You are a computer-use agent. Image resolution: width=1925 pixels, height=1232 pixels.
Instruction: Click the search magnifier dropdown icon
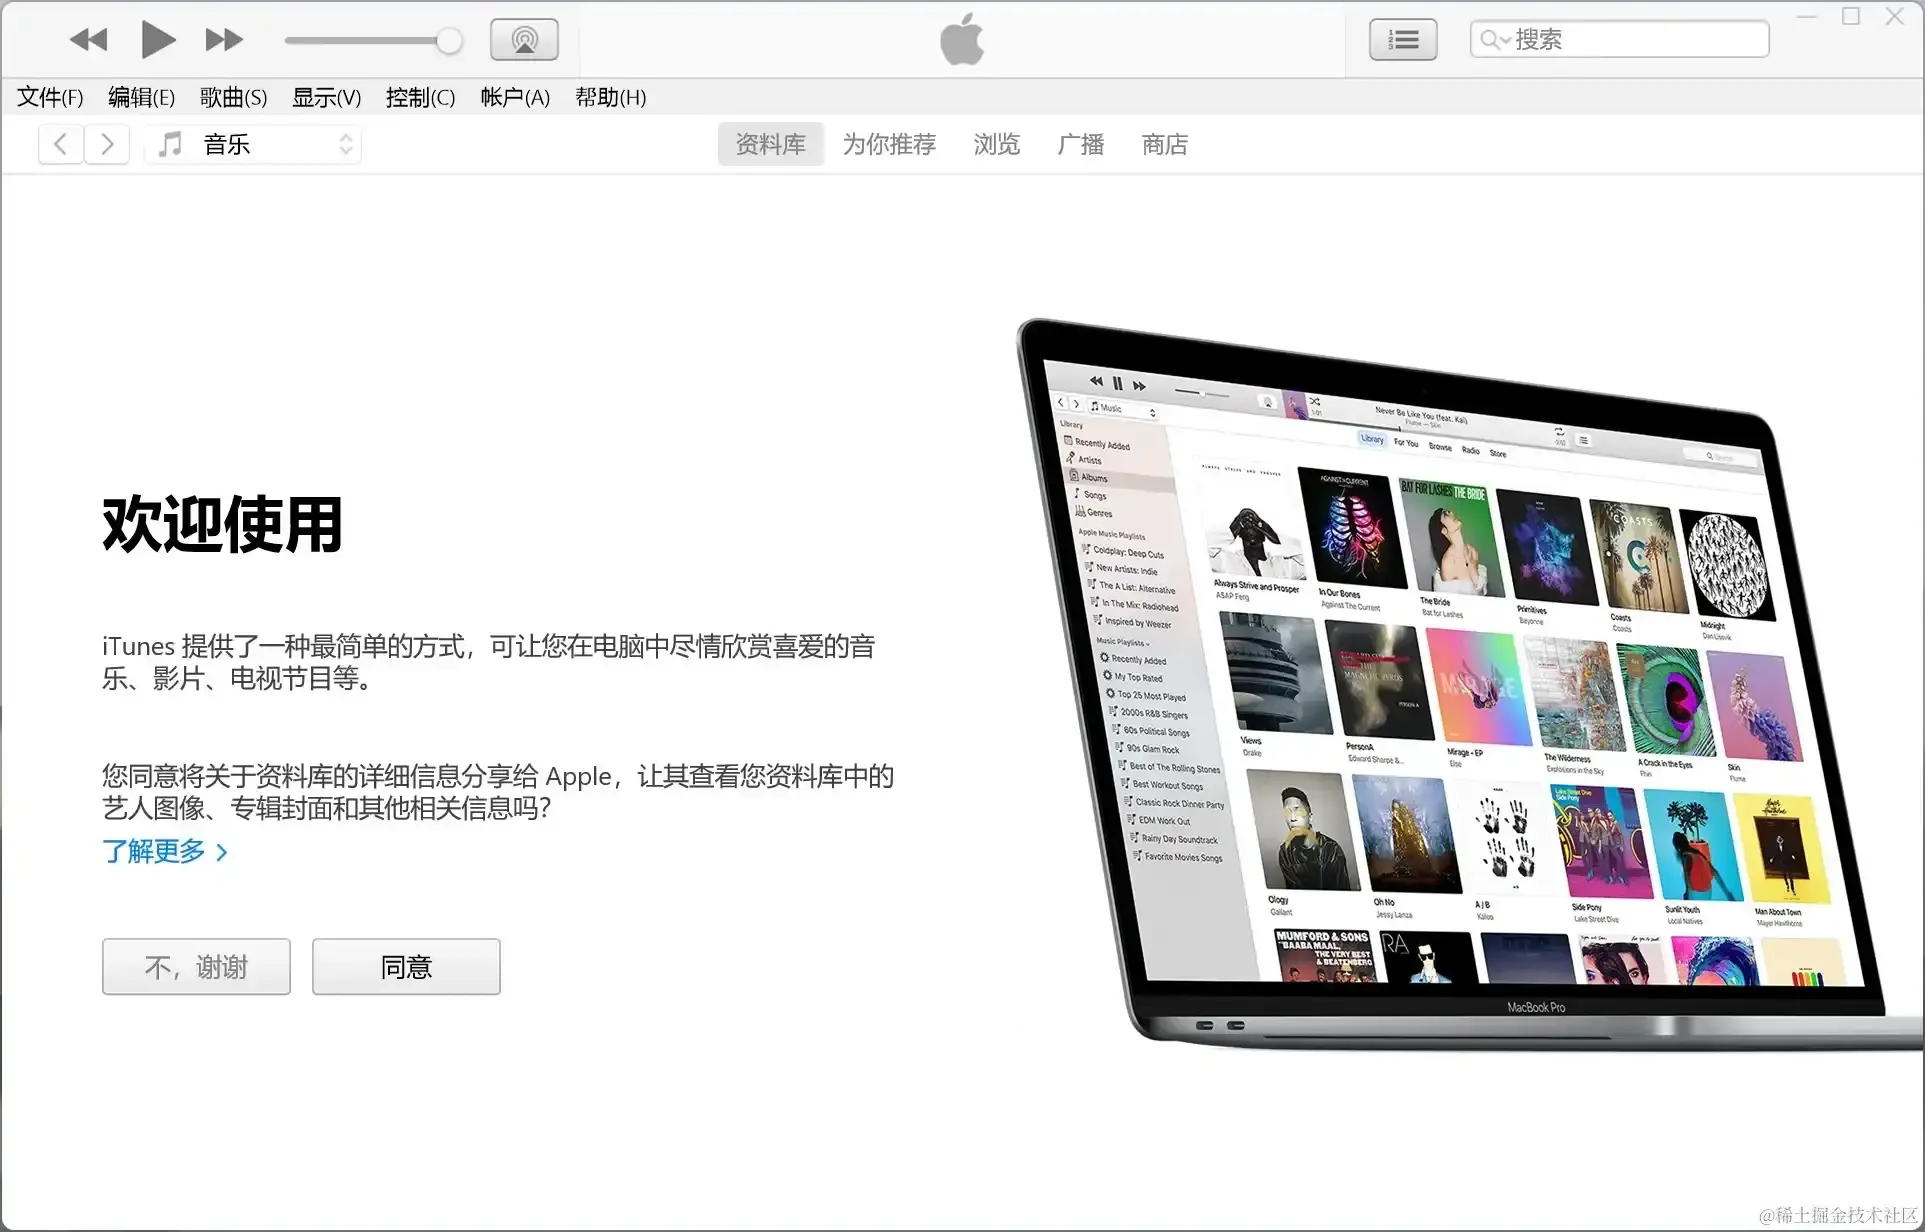[x=1494, y=40]
